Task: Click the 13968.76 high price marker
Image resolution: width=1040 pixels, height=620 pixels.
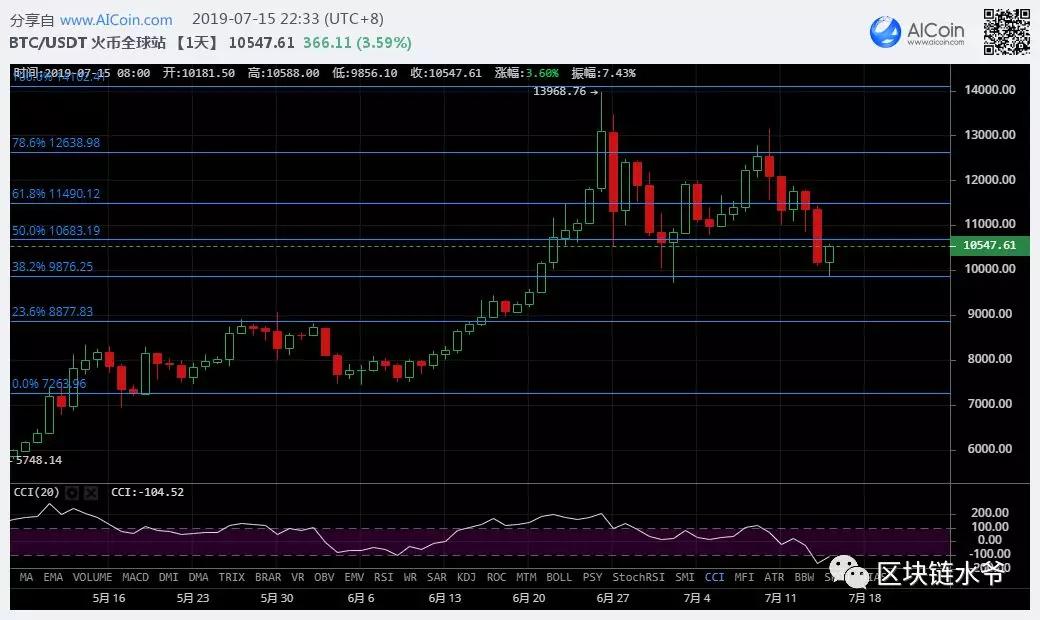Action: [565, 92]
